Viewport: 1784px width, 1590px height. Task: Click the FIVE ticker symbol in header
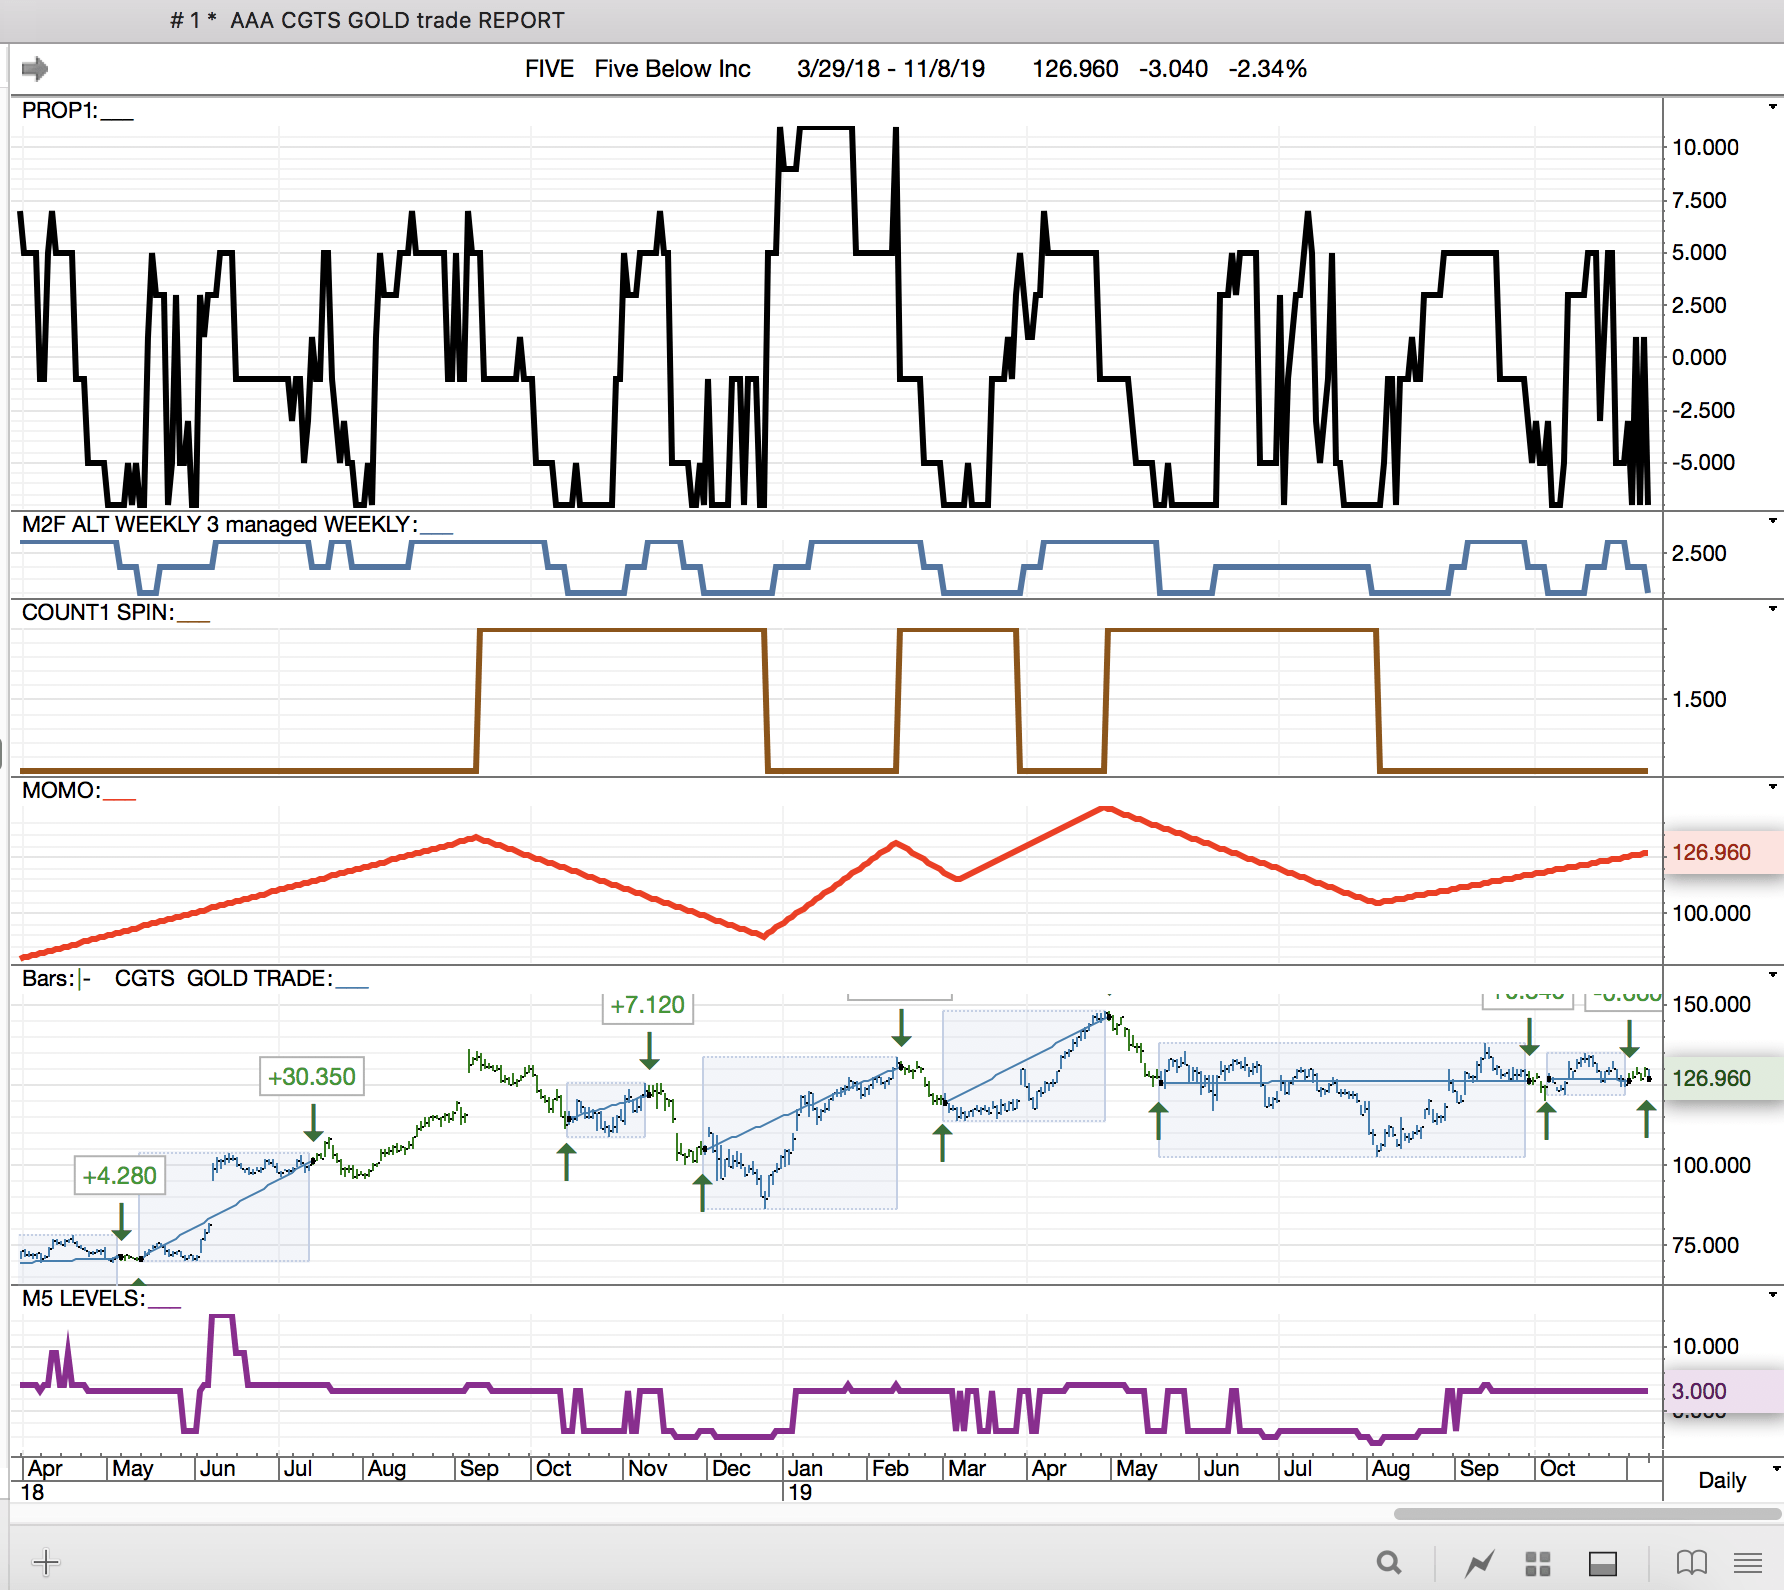[549, 69]
